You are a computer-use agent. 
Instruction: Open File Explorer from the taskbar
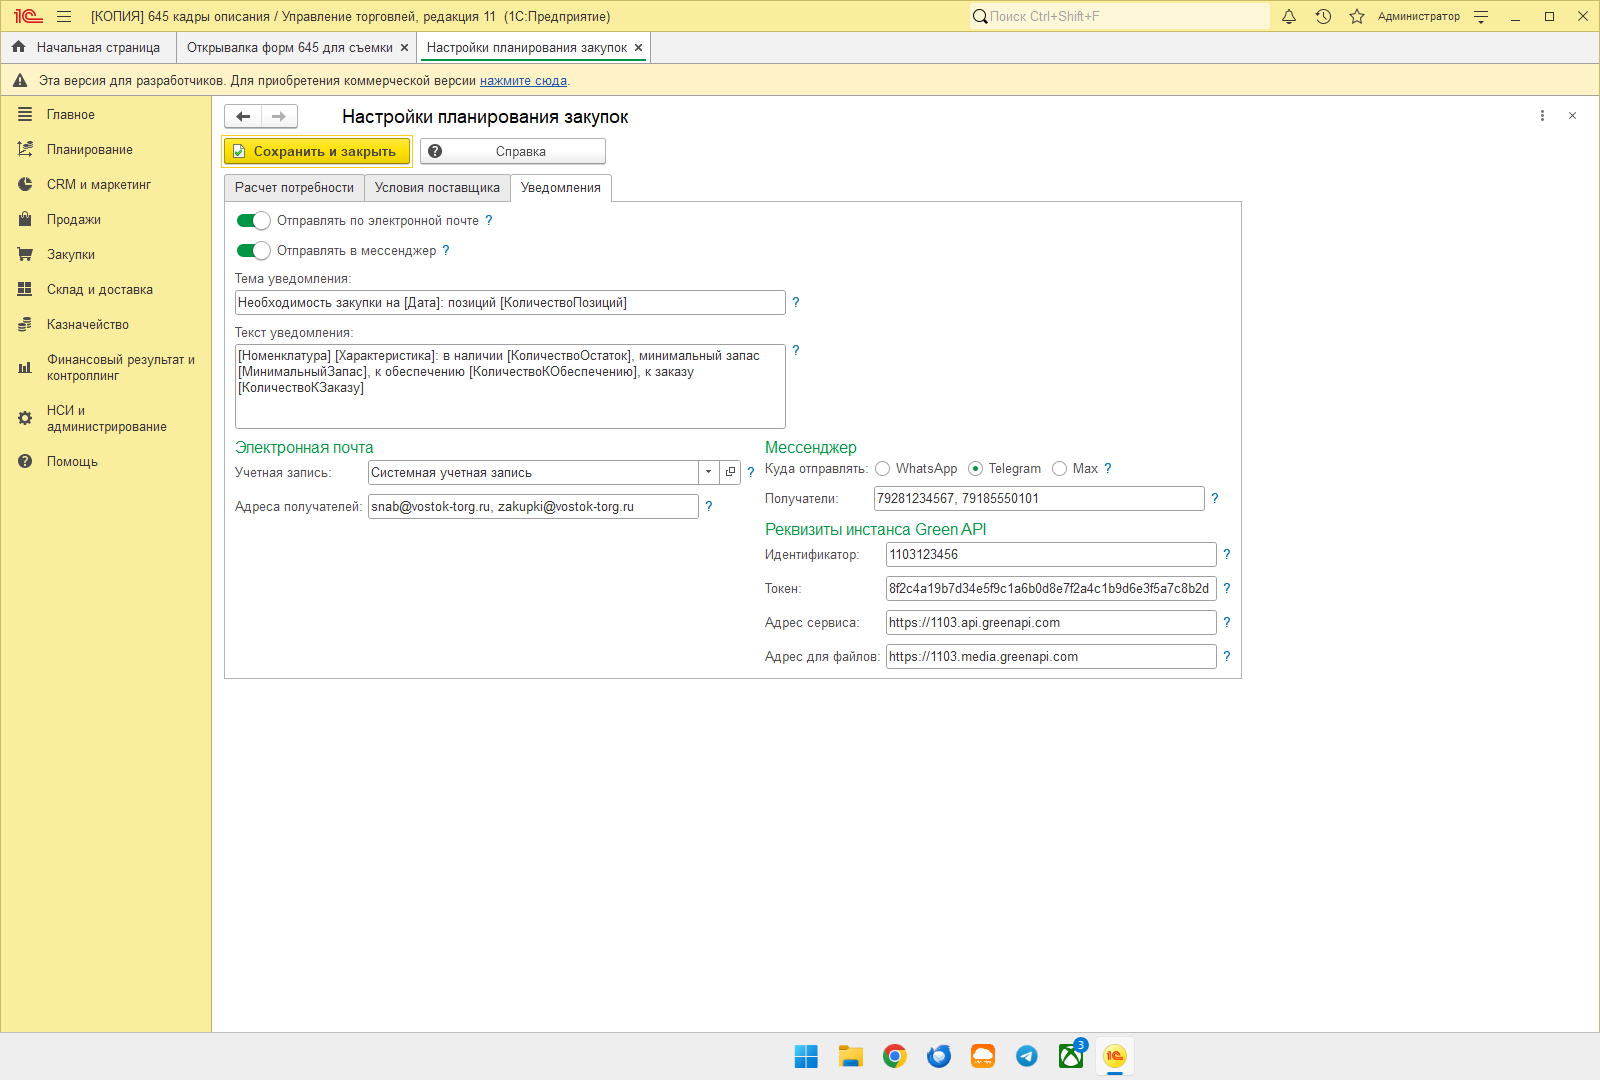pyautogui.click(x=851, y=1056)
